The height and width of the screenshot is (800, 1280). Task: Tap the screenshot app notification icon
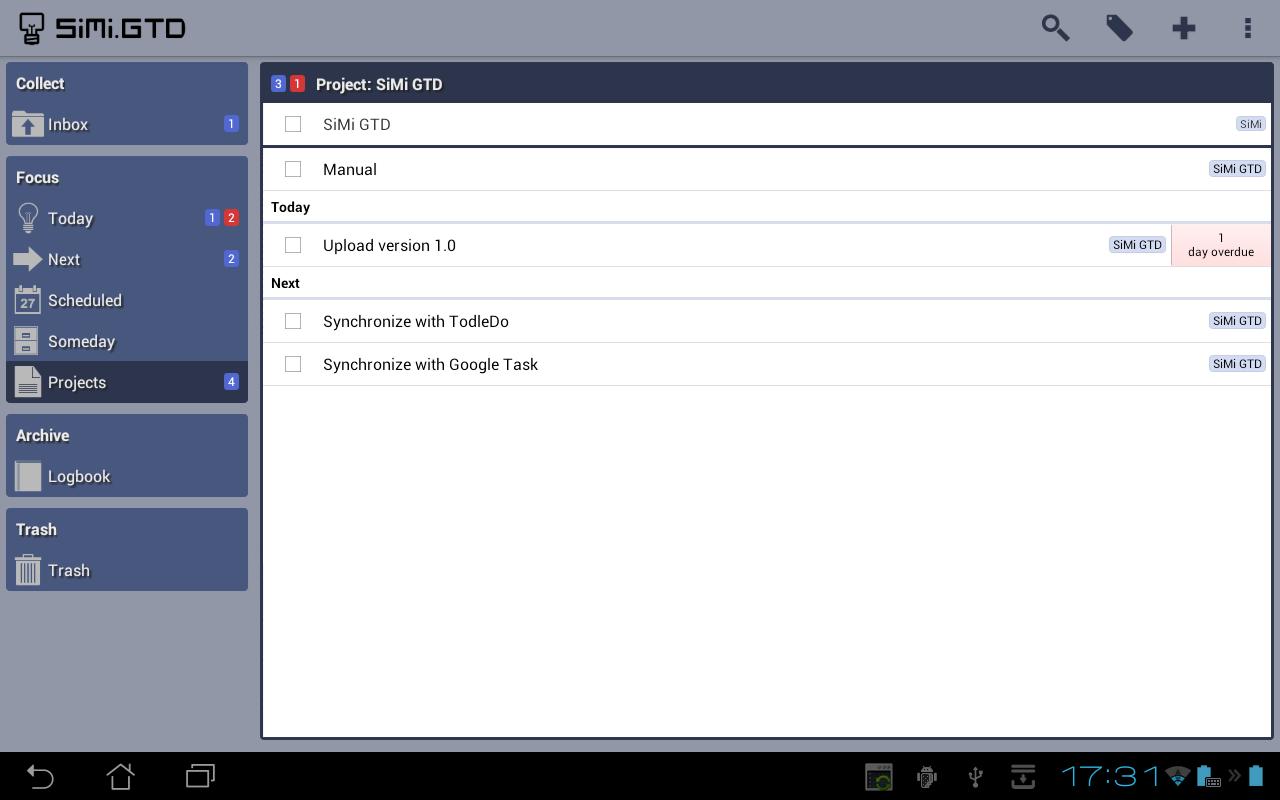[x=879, y=776]
